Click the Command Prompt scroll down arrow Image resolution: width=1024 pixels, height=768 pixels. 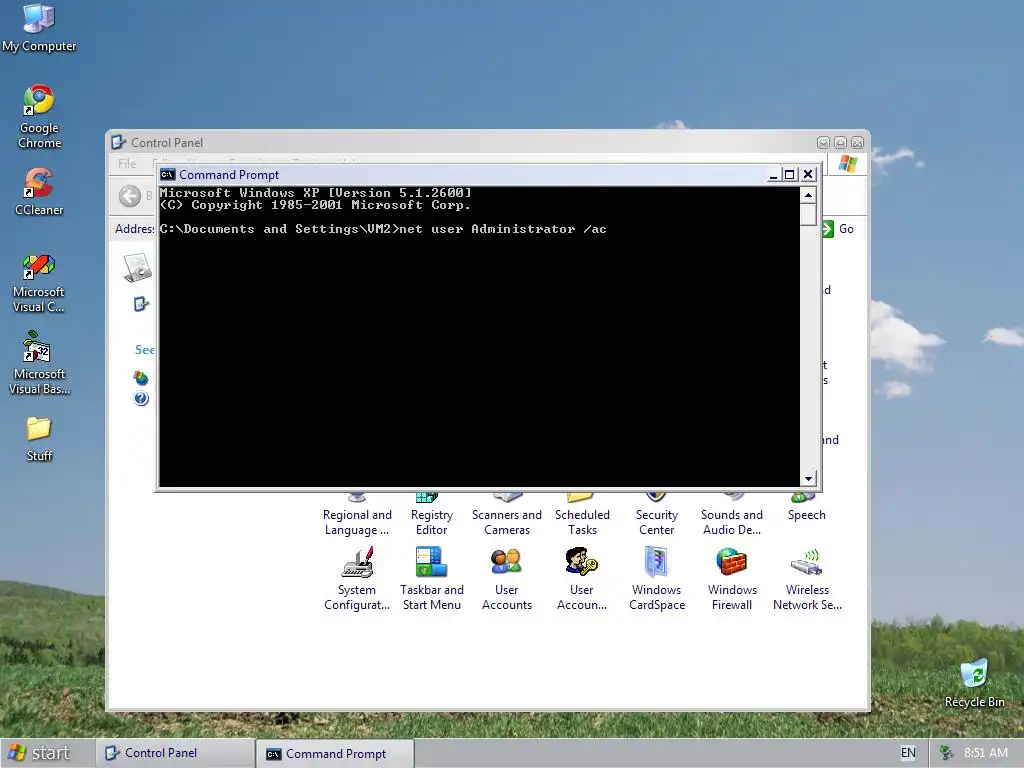pyautogui.click(x=808, y=479)
